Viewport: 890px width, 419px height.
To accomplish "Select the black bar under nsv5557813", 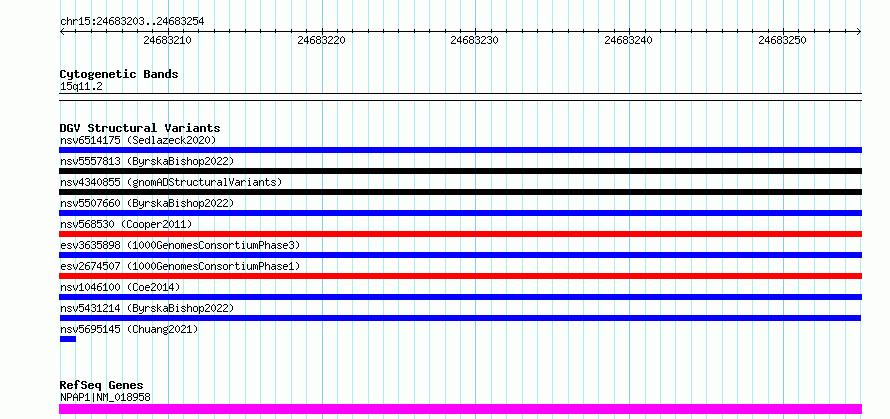I will coord(460,171).
